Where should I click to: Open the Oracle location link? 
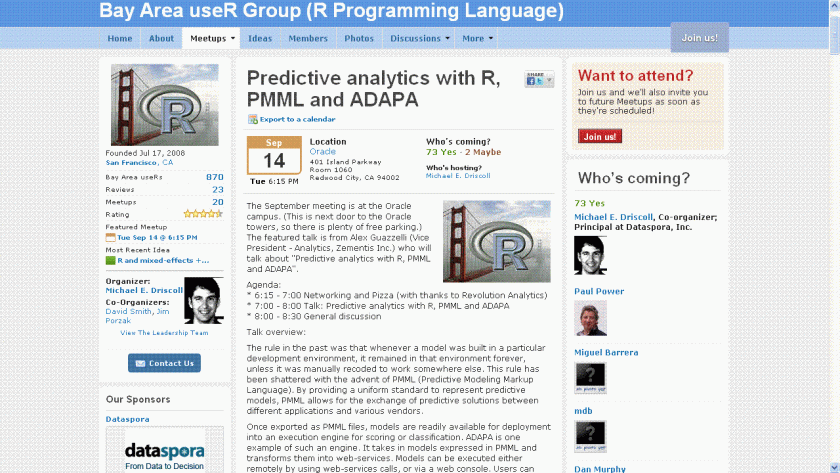[x=322, y=151]
